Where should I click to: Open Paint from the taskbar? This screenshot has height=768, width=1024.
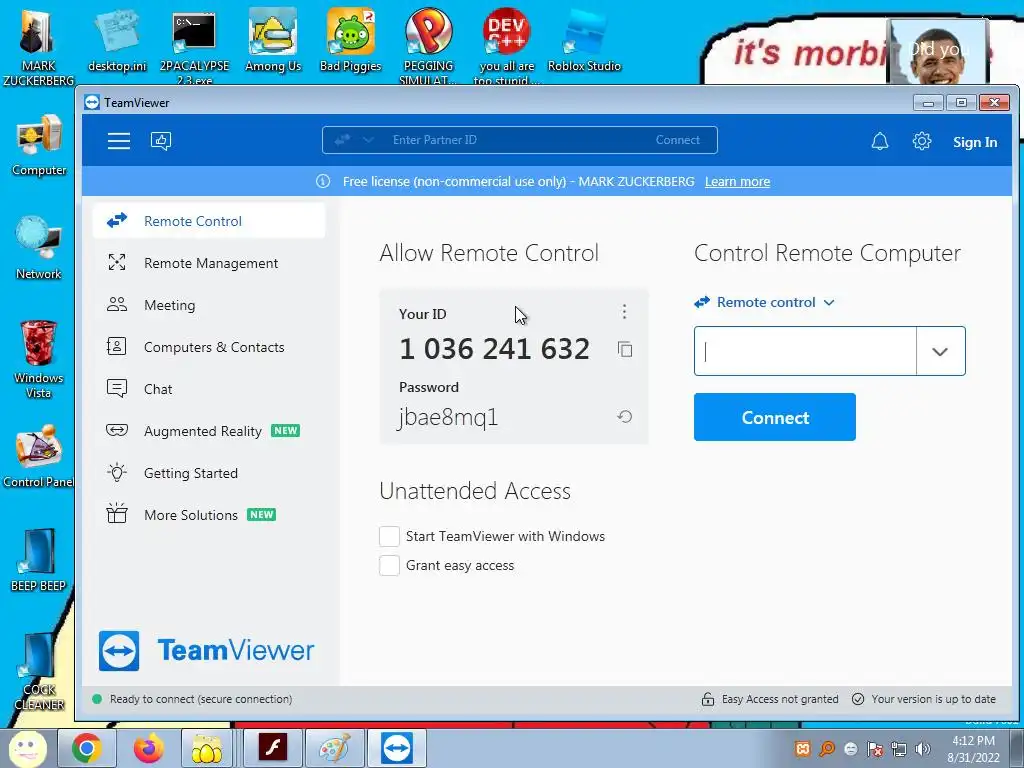click(334, 748)
